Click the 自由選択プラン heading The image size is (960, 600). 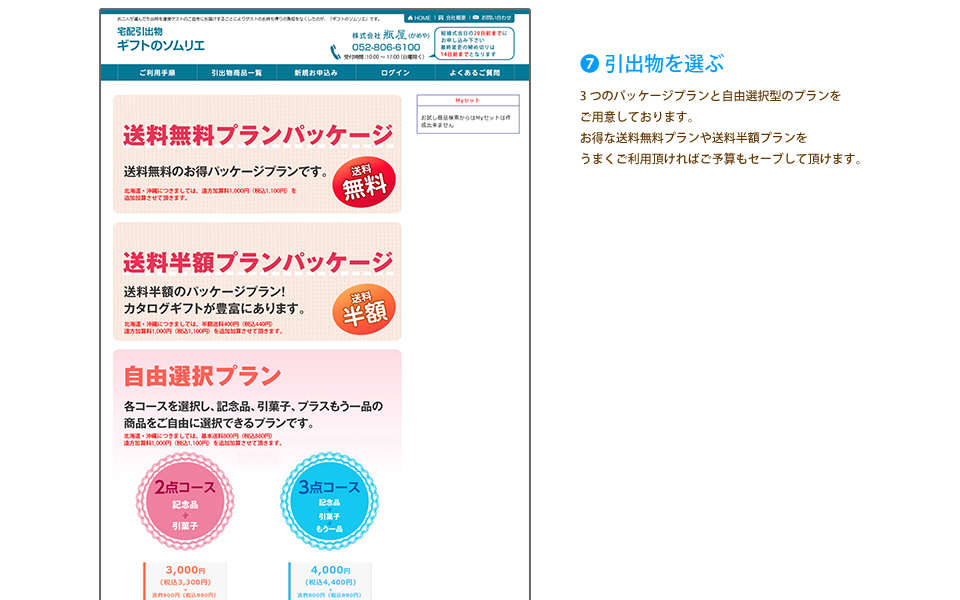(x=202, y=377)
